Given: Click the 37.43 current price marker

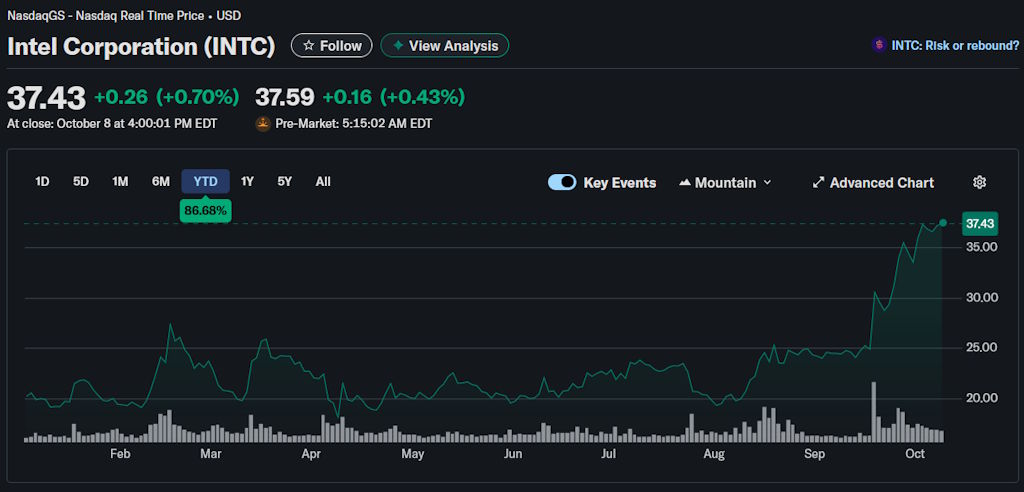Looking at the screenshot, I should coord(979,223).
